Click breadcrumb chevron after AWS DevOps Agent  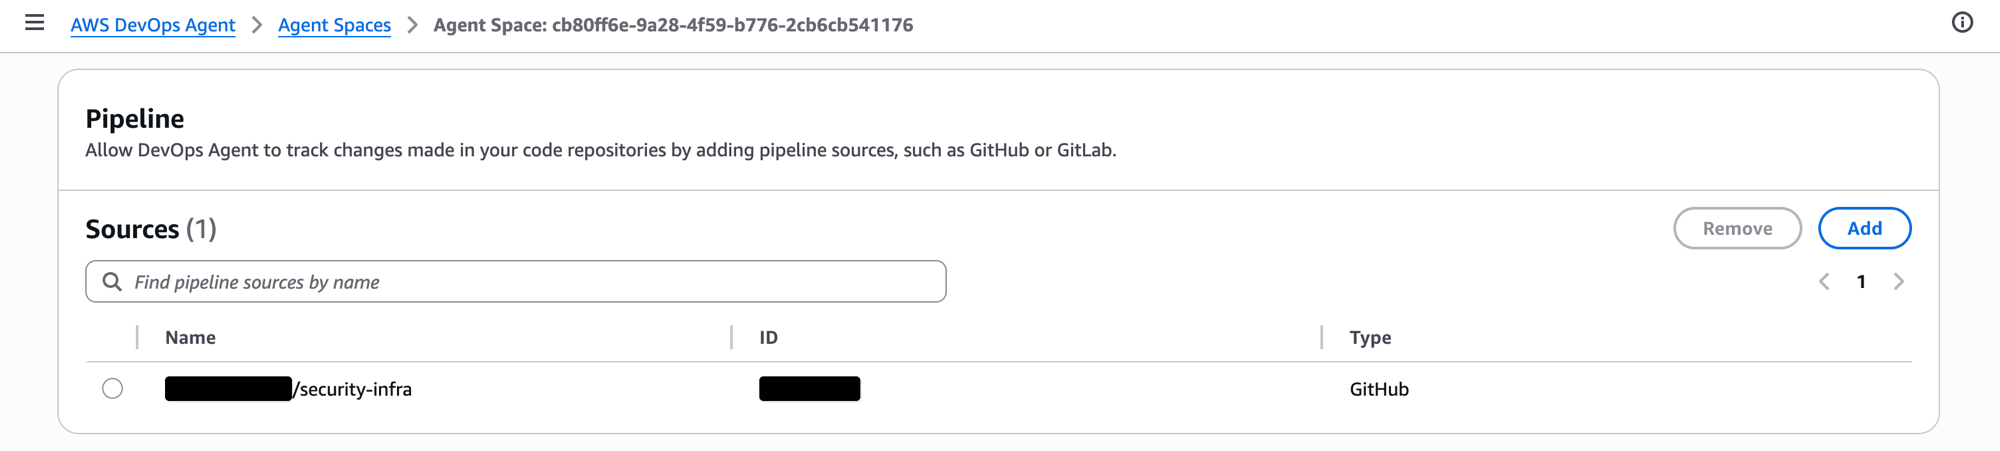[x=257, y=25]
